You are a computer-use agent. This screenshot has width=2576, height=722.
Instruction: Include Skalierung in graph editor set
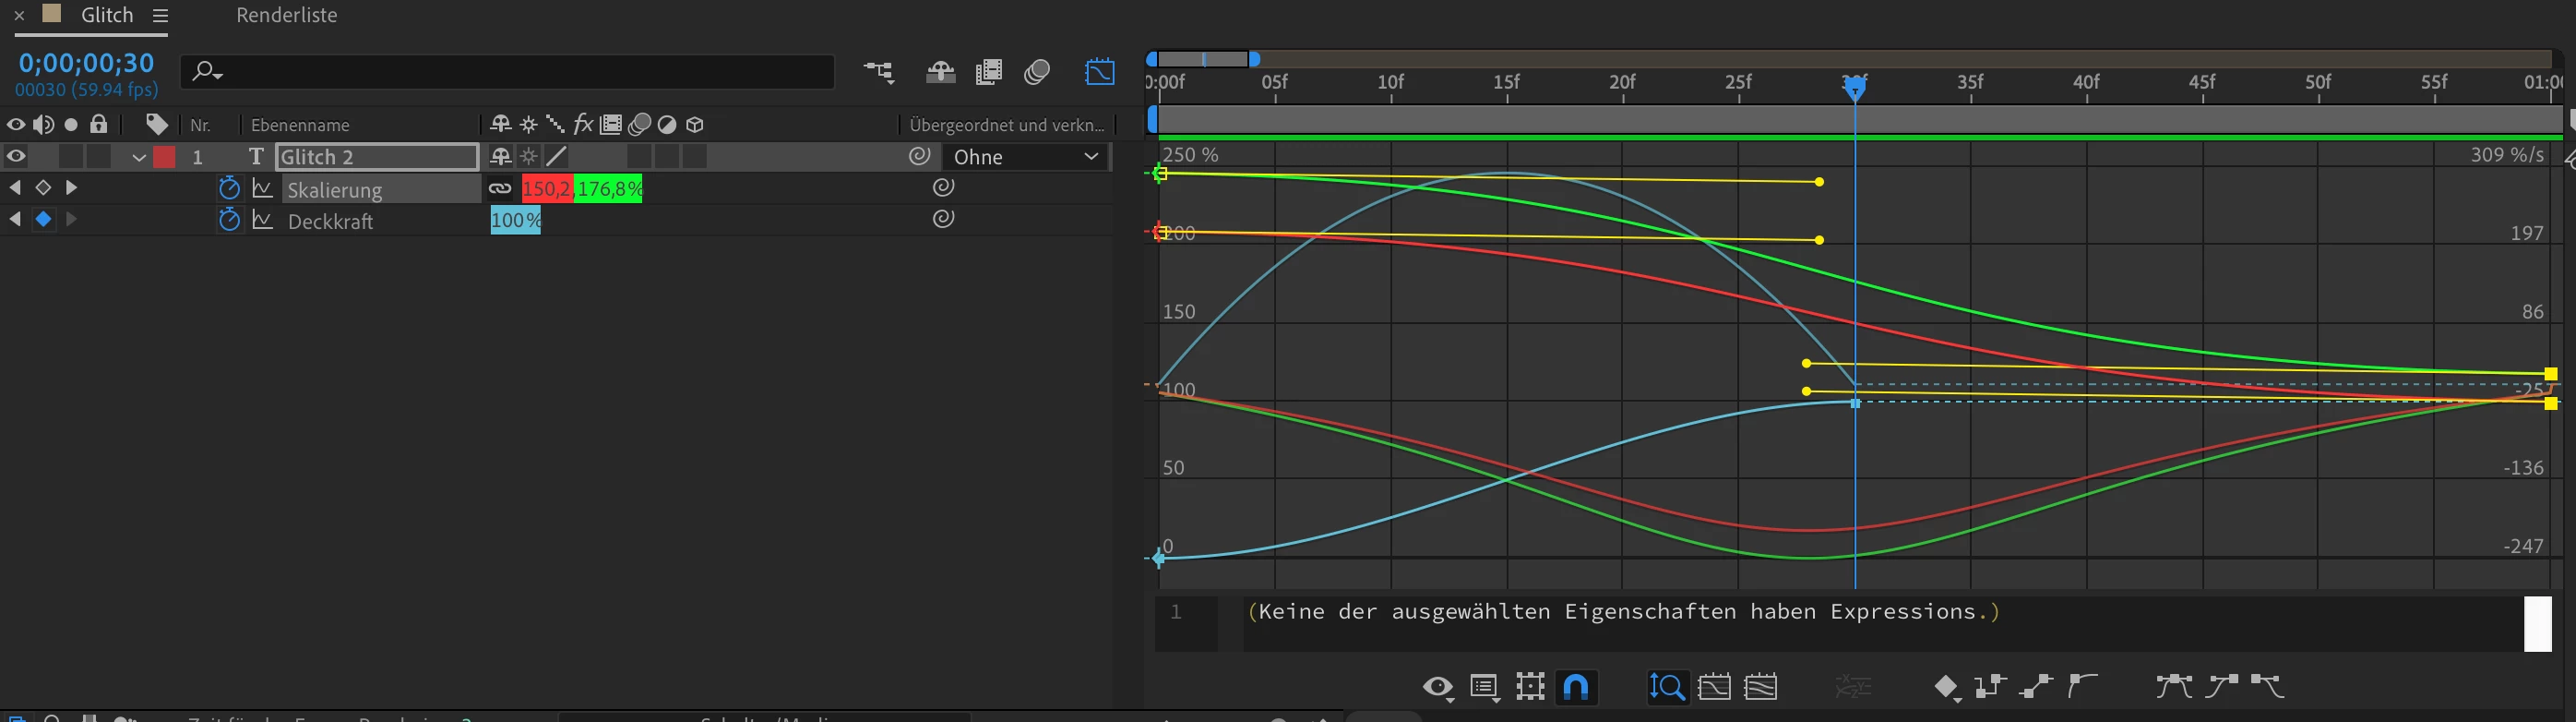(262, 188)
